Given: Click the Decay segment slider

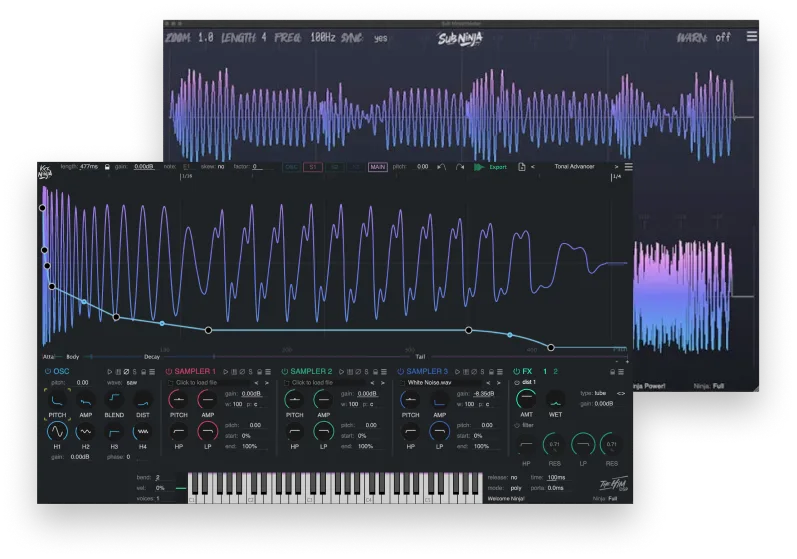Looking at the screenshot, I should coord(150,356).
